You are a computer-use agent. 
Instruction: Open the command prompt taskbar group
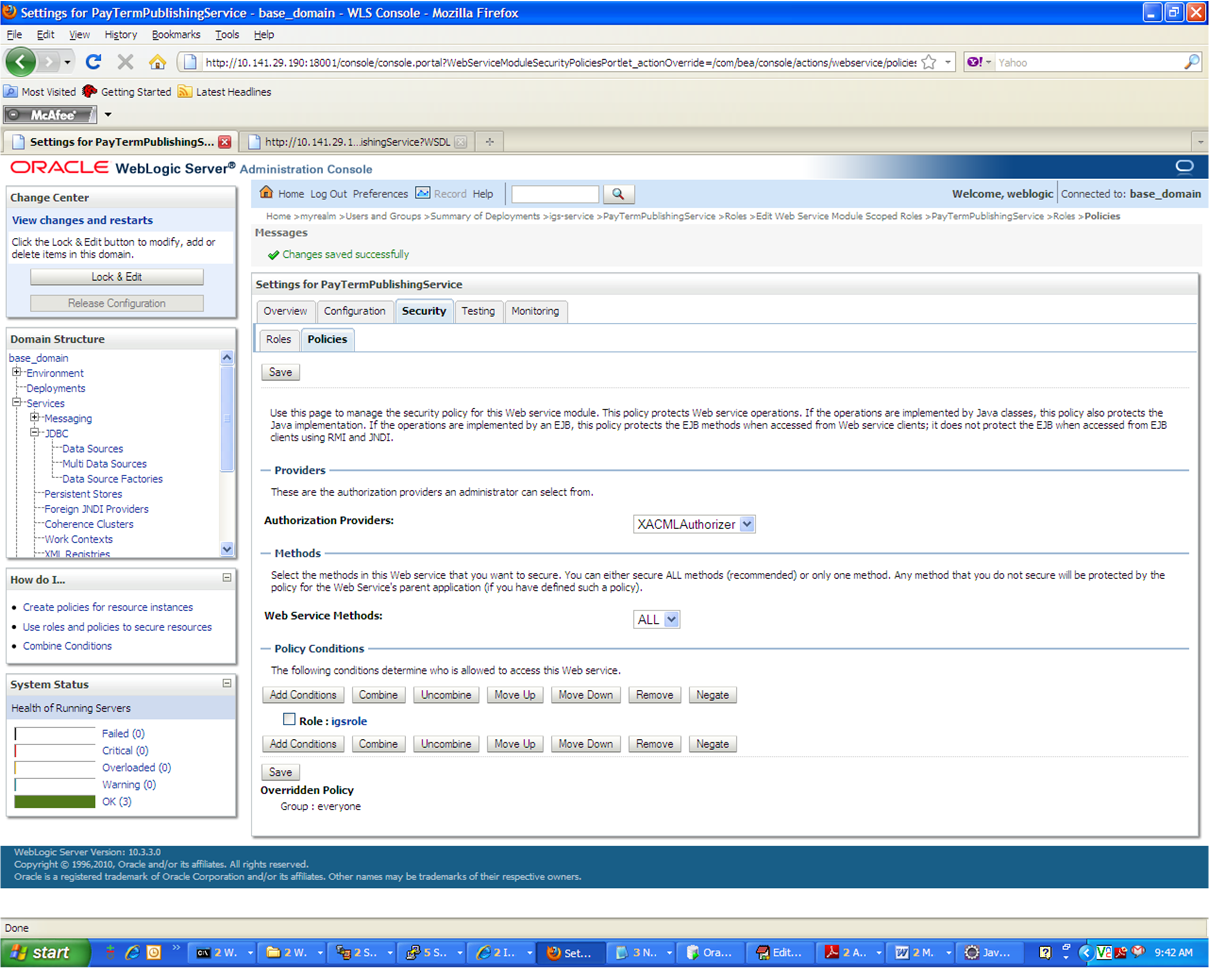click(x=221, y=953)
